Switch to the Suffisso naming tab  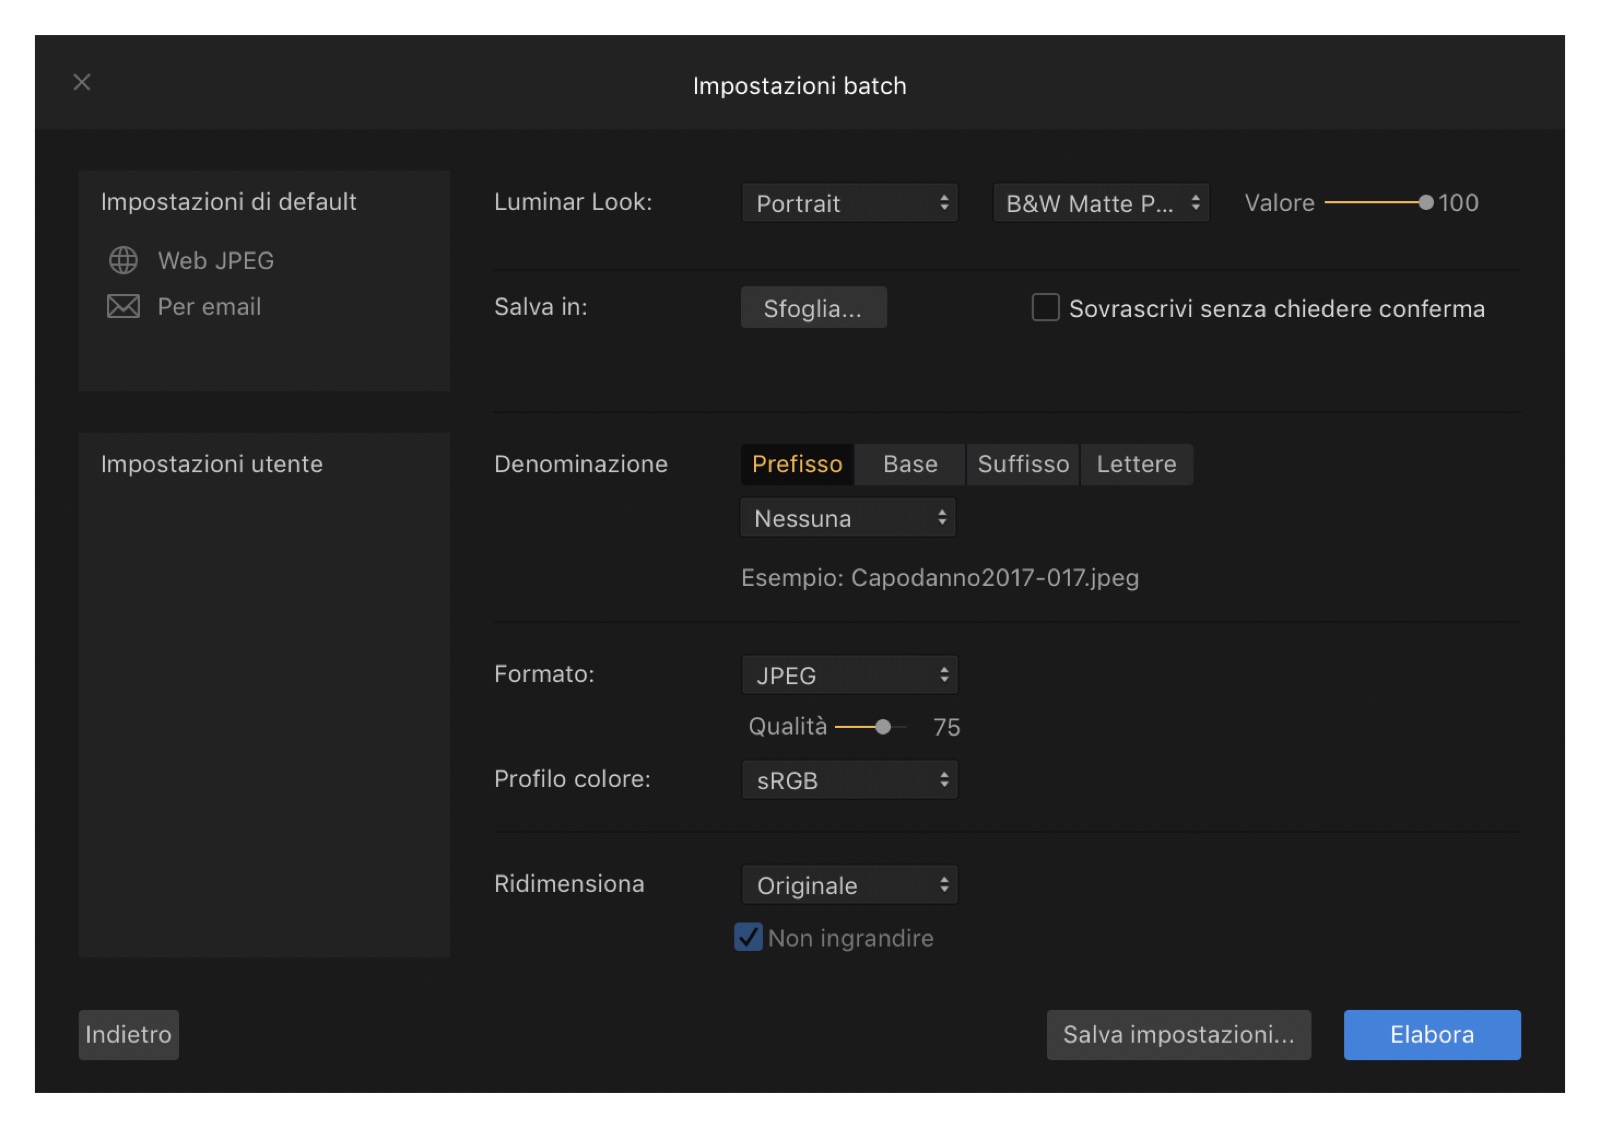coord(1023,464)
